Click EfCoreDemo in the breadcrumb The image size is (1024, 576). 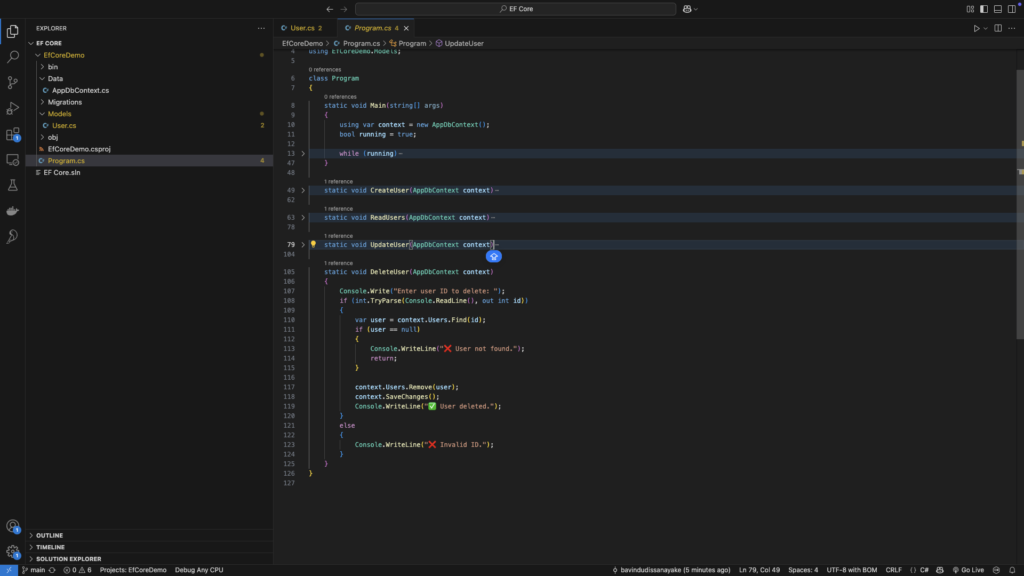(x=302, y=44)
